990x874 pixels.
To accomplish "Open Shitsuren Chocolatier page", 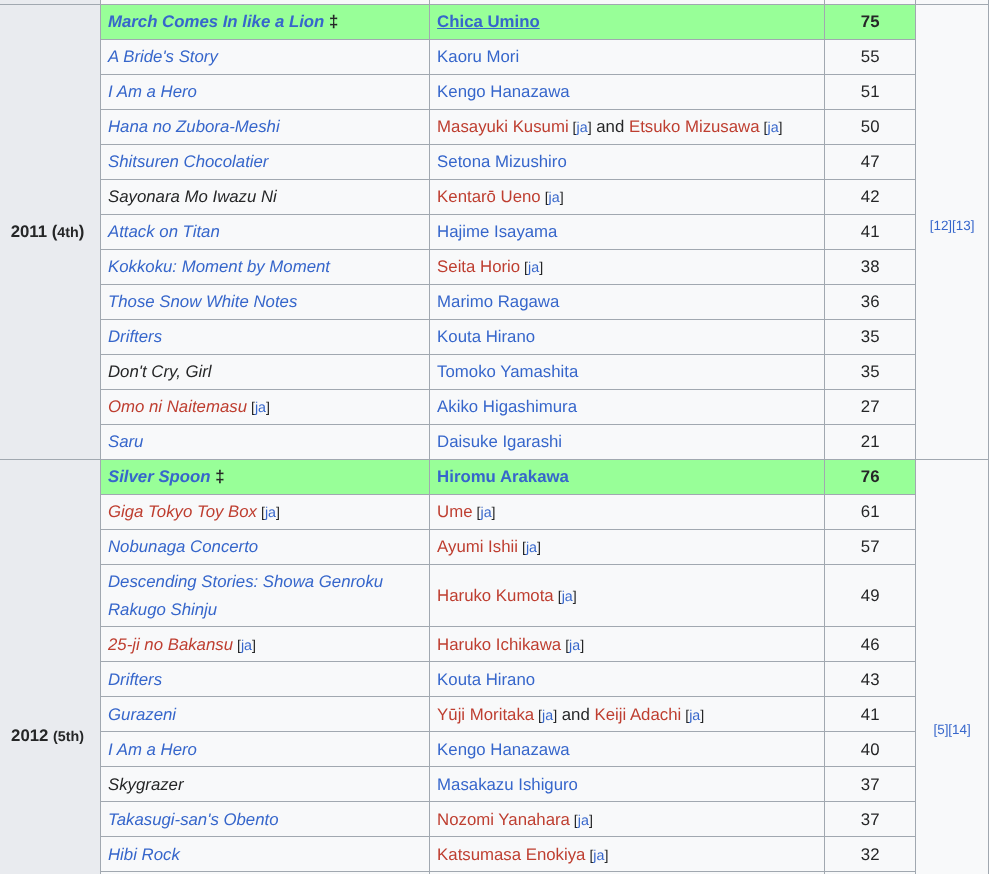I will click(x=188, y=162).
